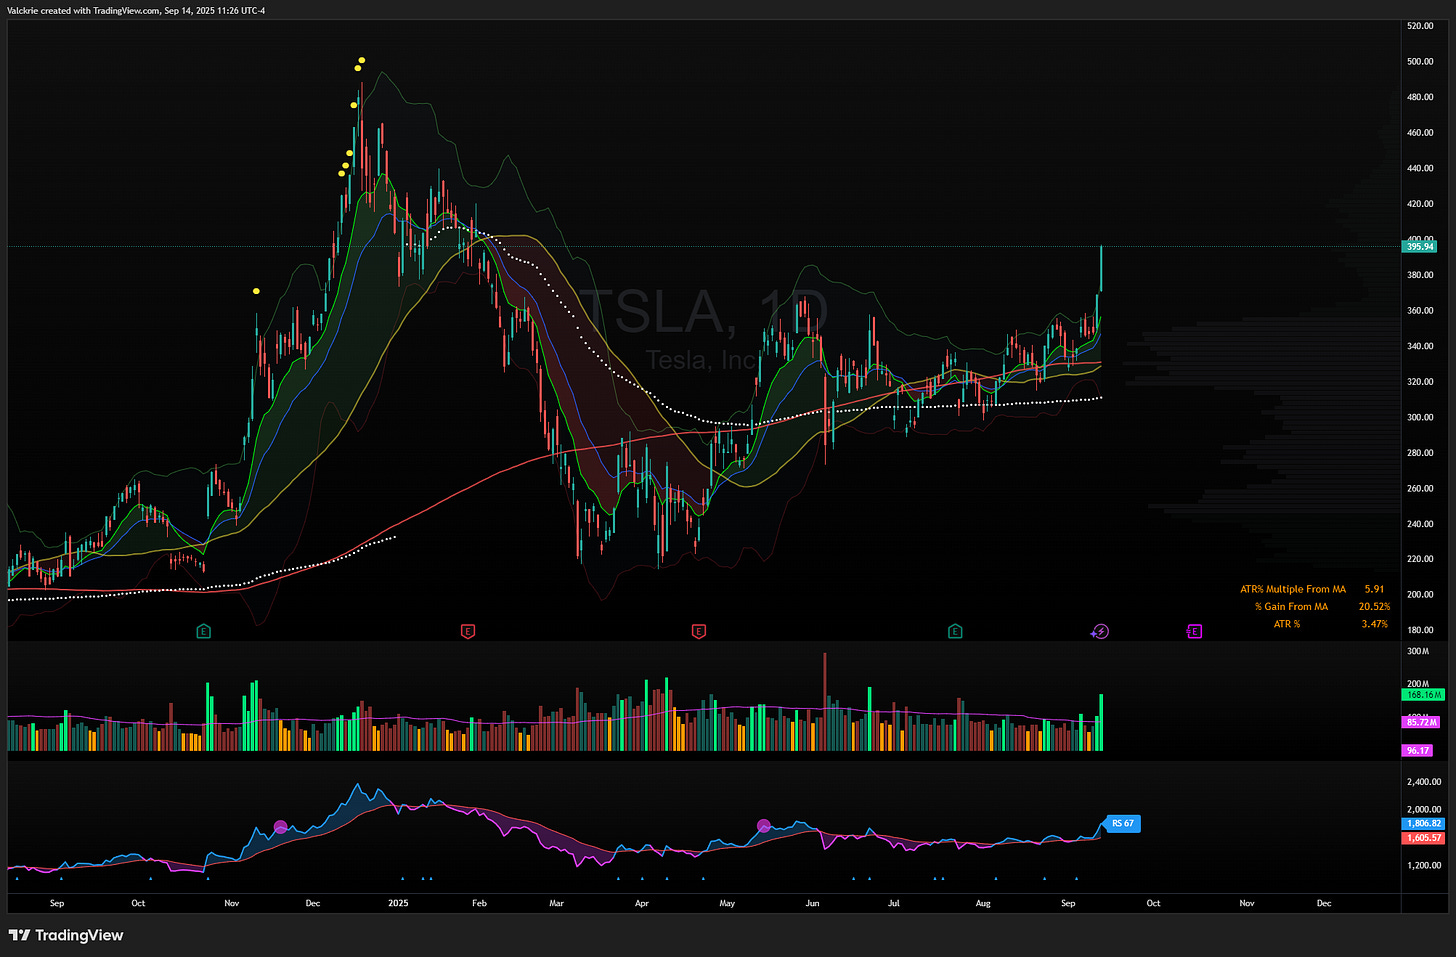
Task: Click the 300M volume axis label
Action: 1418,651
